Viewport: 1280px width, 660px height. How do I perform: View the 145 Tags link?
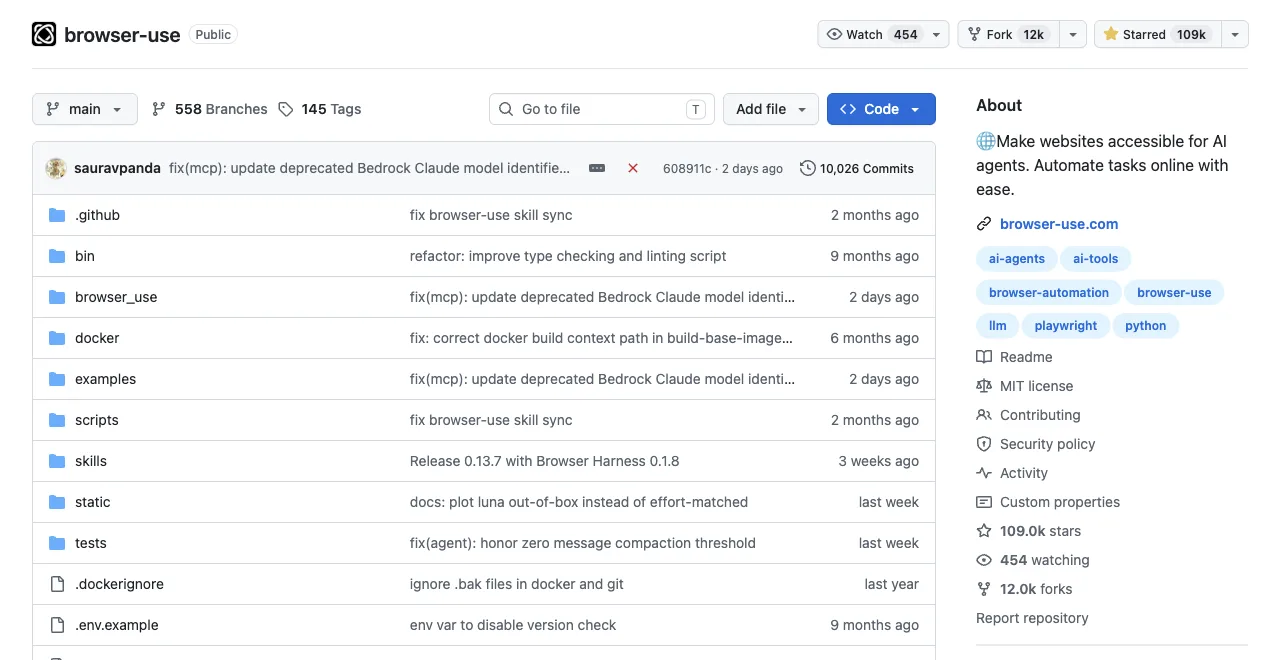click(x=320, y=109)
